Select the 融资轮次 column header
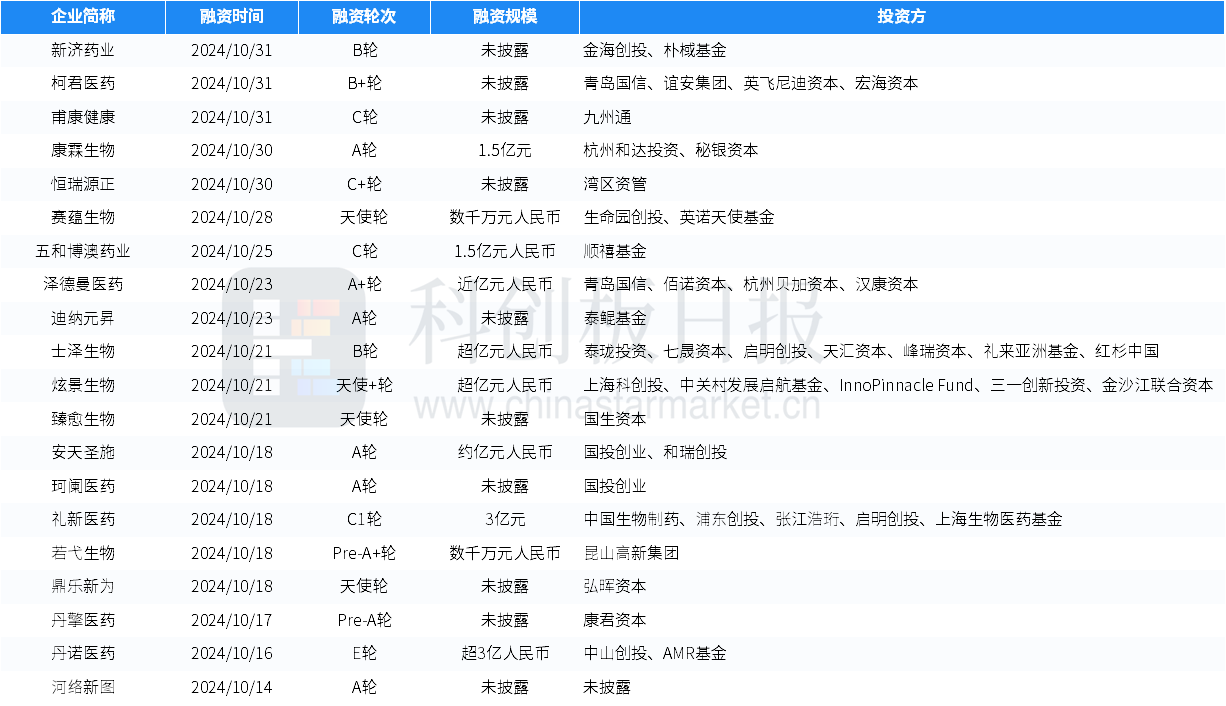This screenshot has width=1226, height=706. pos(364,17)
